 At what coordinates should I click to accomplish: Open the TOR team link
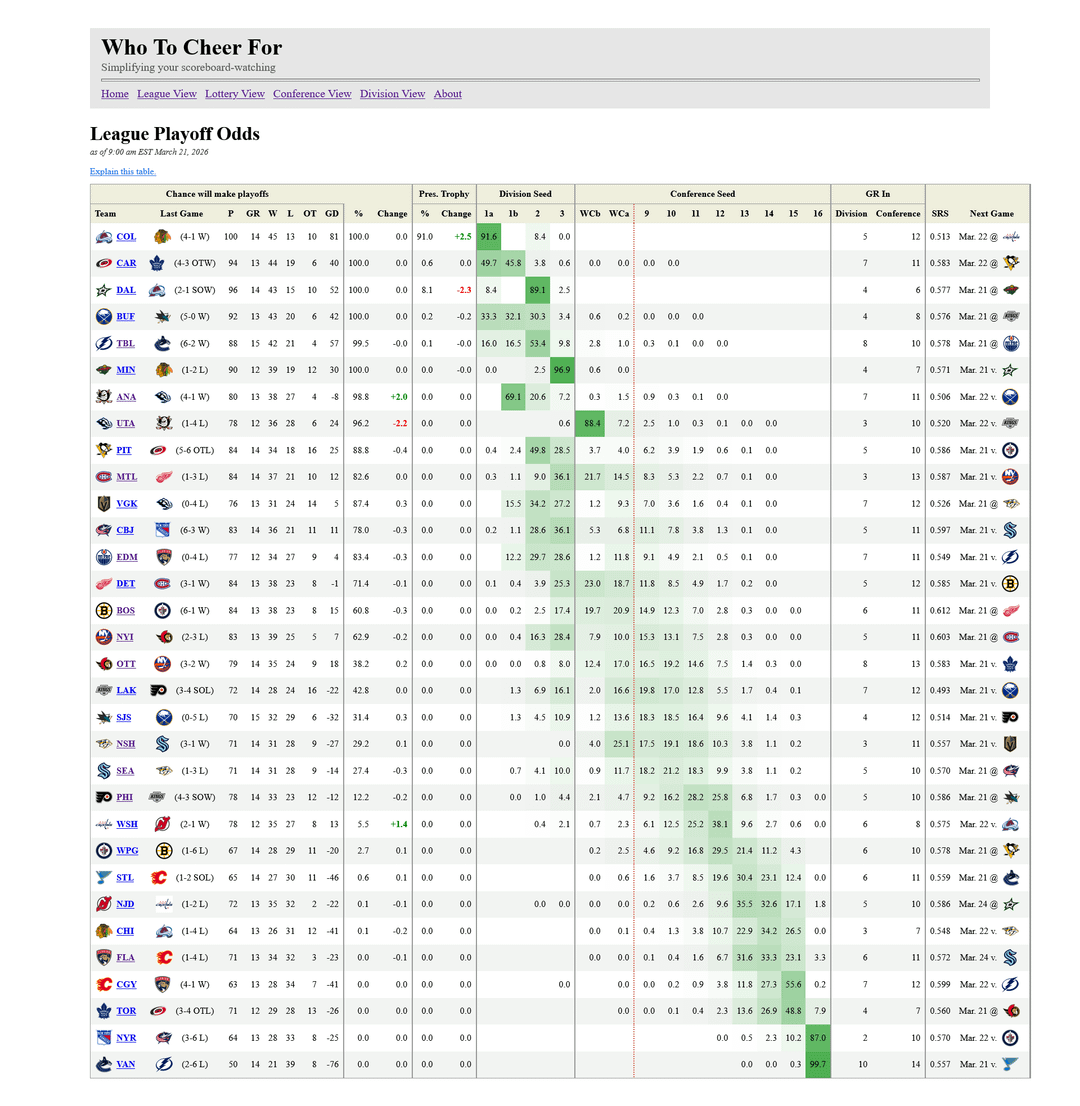[x=126, y=1011]
